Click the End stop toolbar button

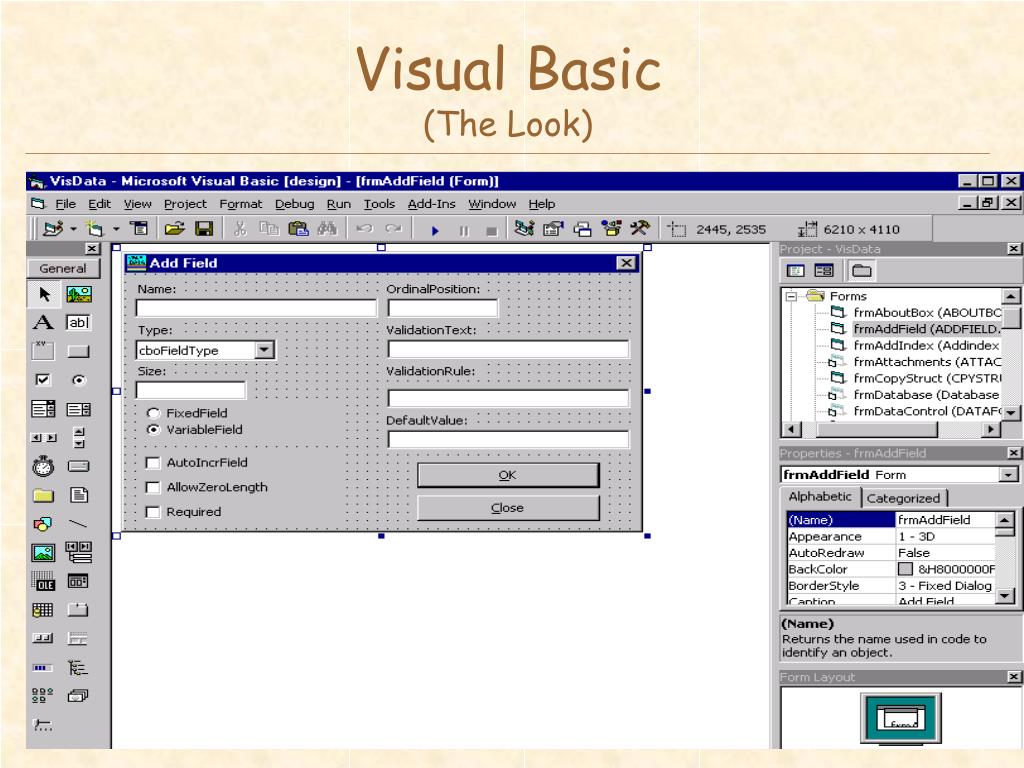point(492,231)
